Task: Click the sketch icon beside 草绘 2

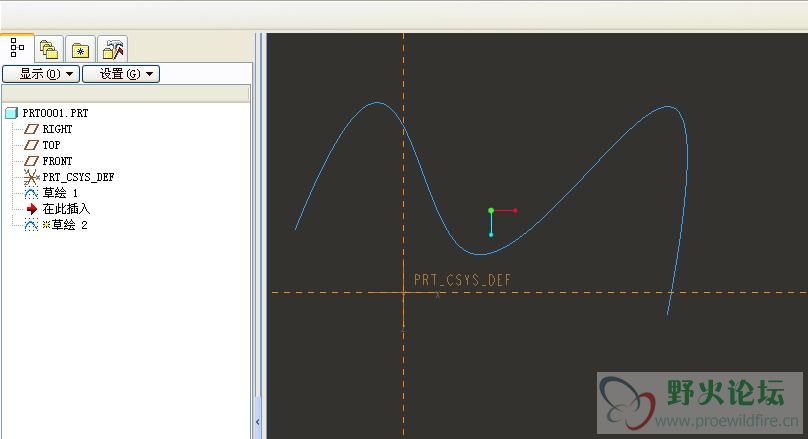Action: click(x=31, y=225)
